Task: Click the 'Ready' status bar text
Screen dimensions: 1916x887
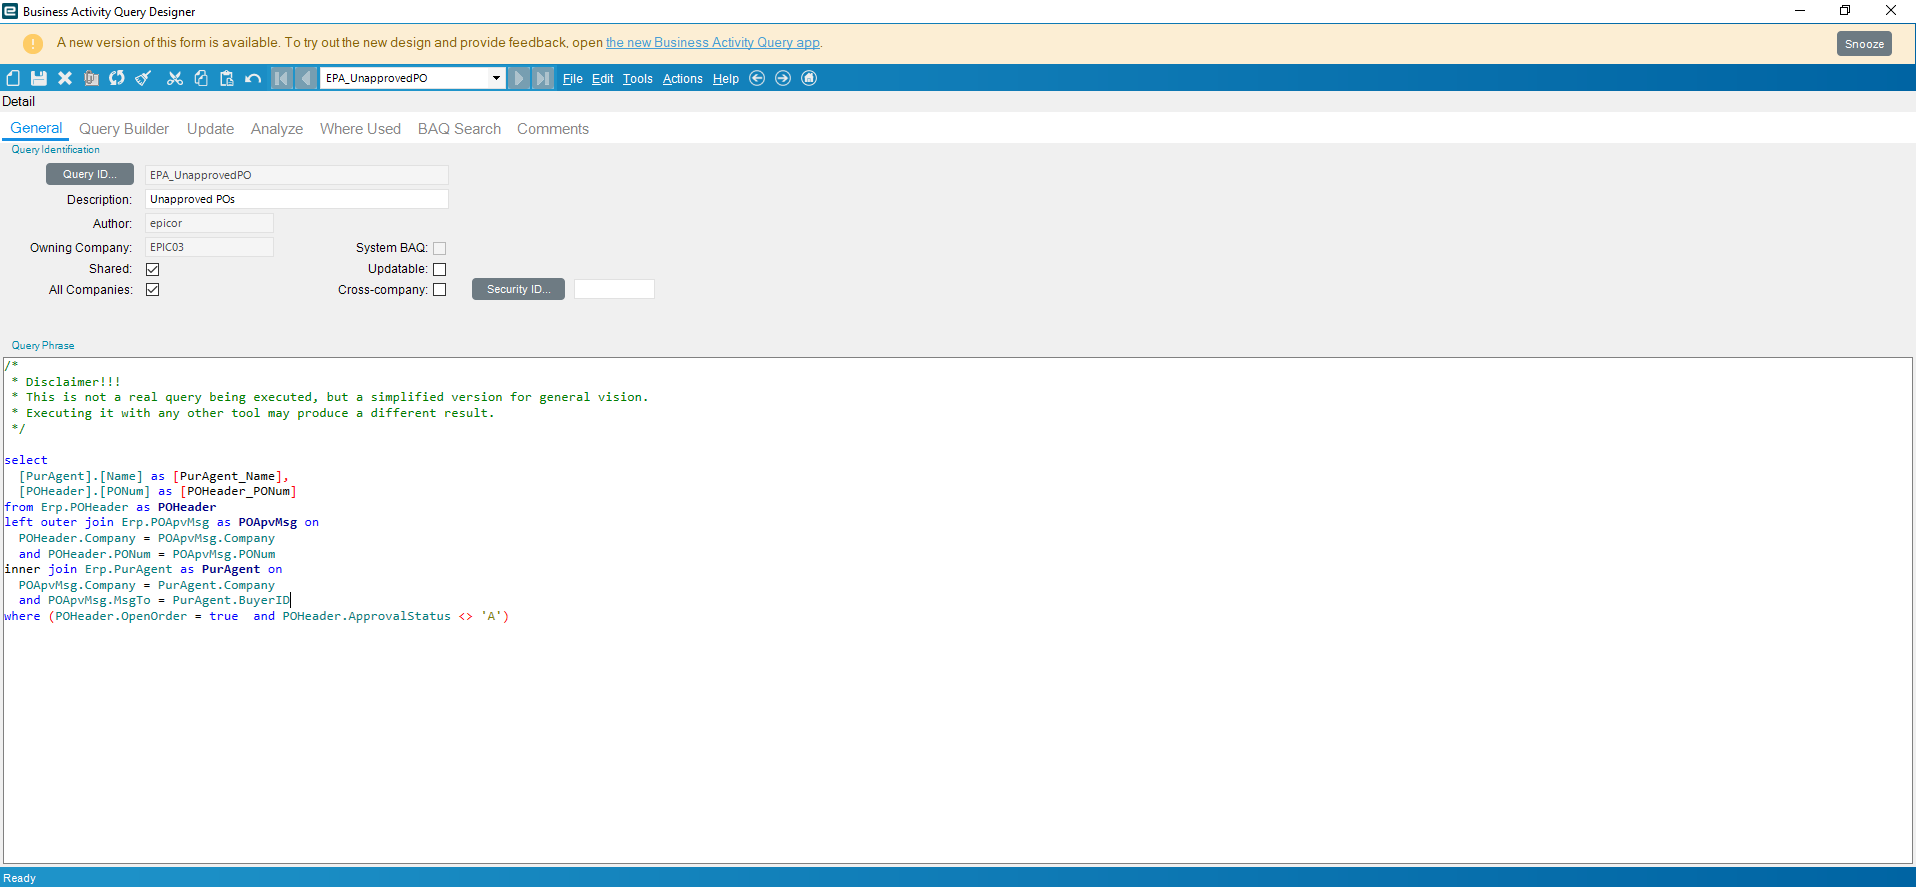Action: [20, 878]
